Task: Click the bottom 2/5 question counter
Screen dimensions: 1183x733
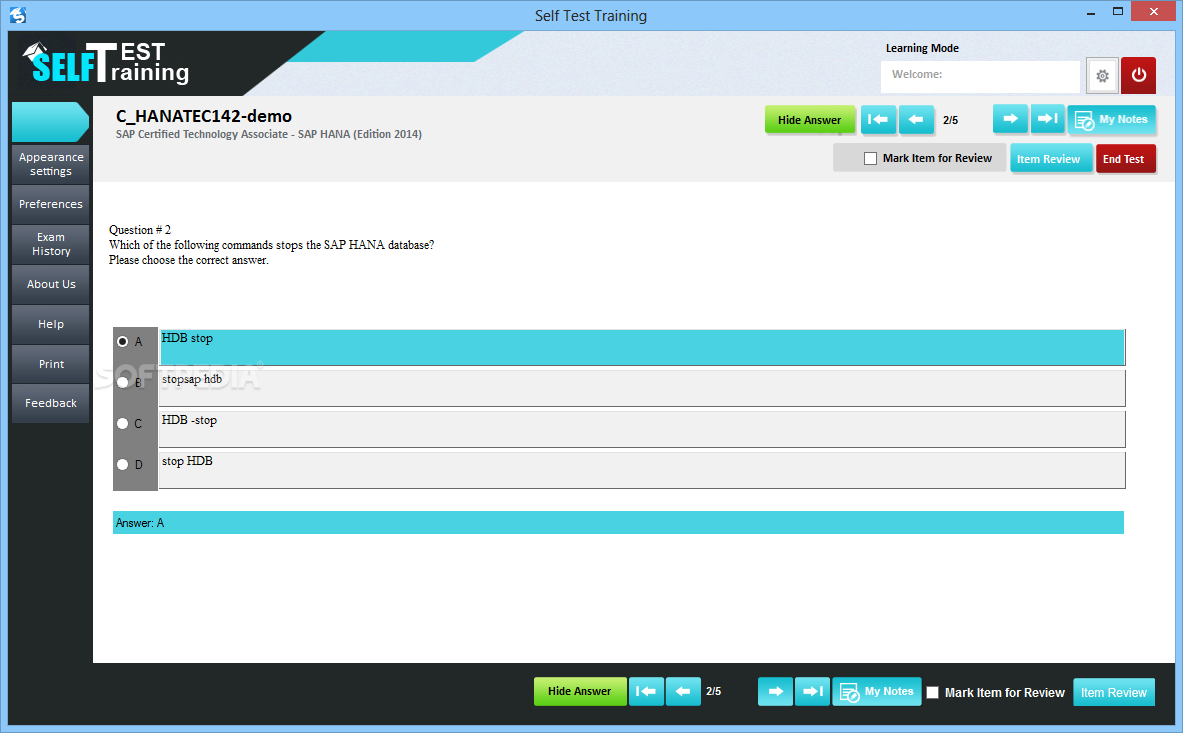Action: [x=714, y=691]
